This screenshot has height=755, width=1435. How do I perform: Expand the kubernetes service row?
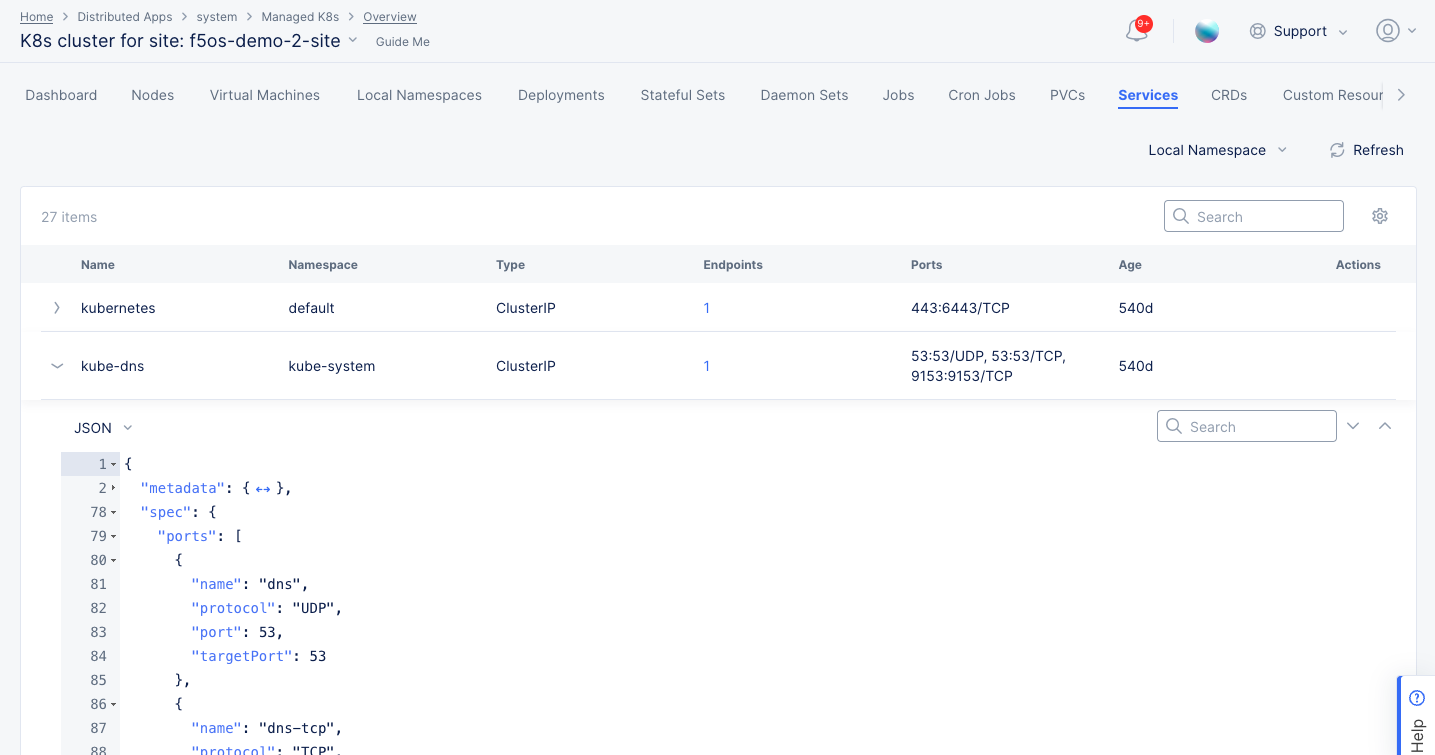tap(57, 307)
